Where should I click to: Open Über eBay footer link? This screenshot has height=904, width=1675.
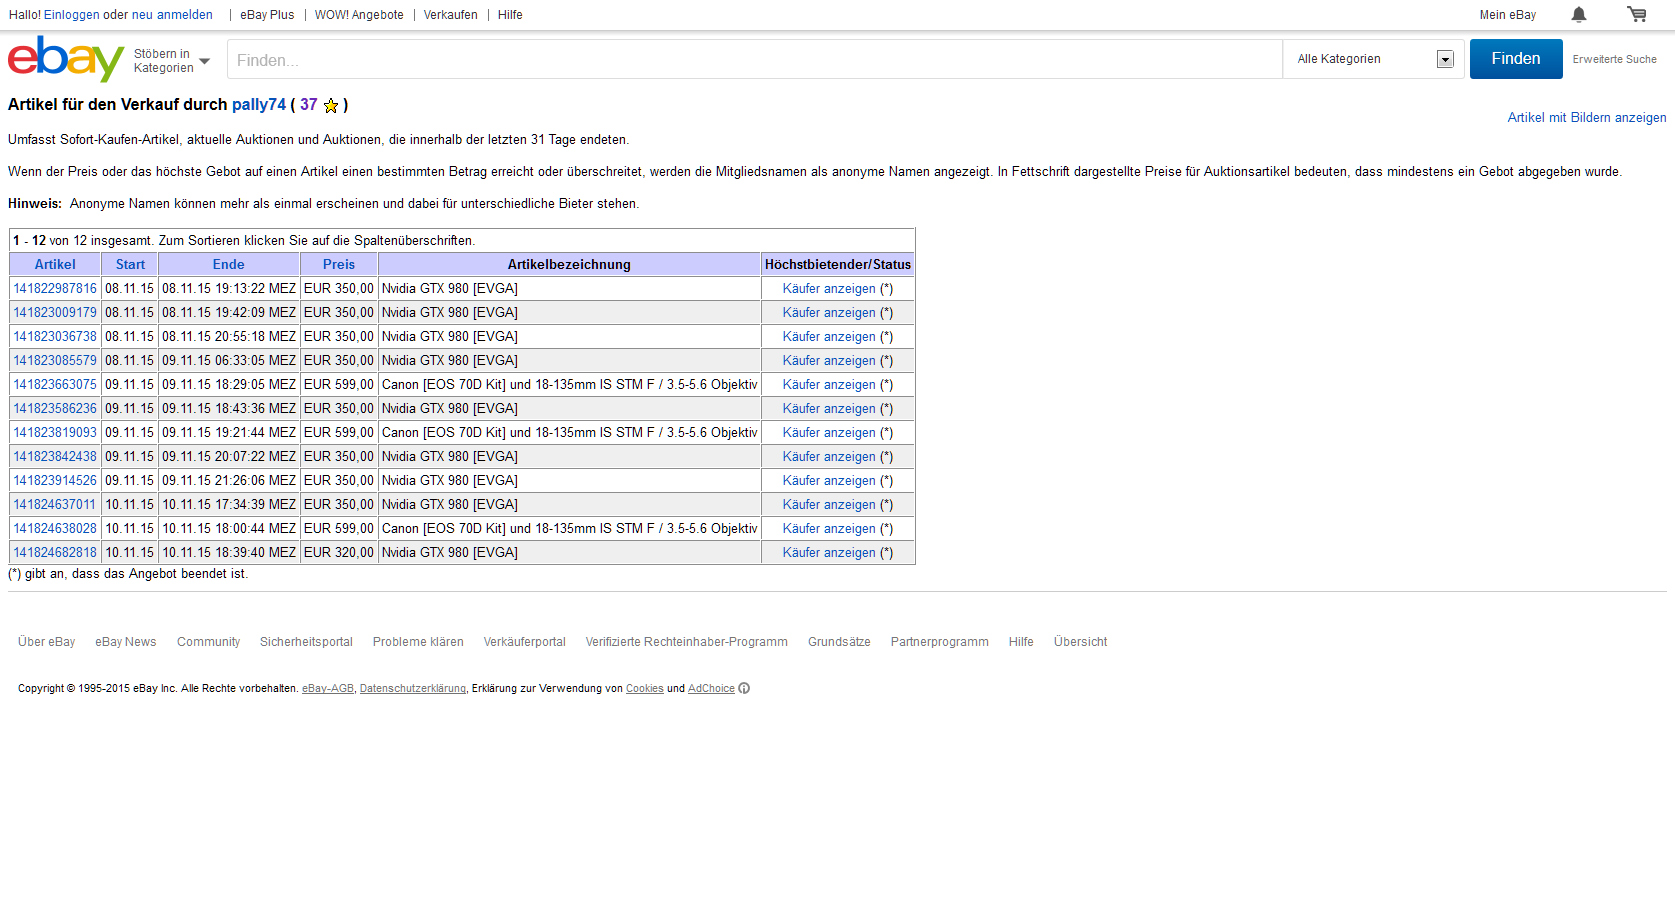point(46,642)
